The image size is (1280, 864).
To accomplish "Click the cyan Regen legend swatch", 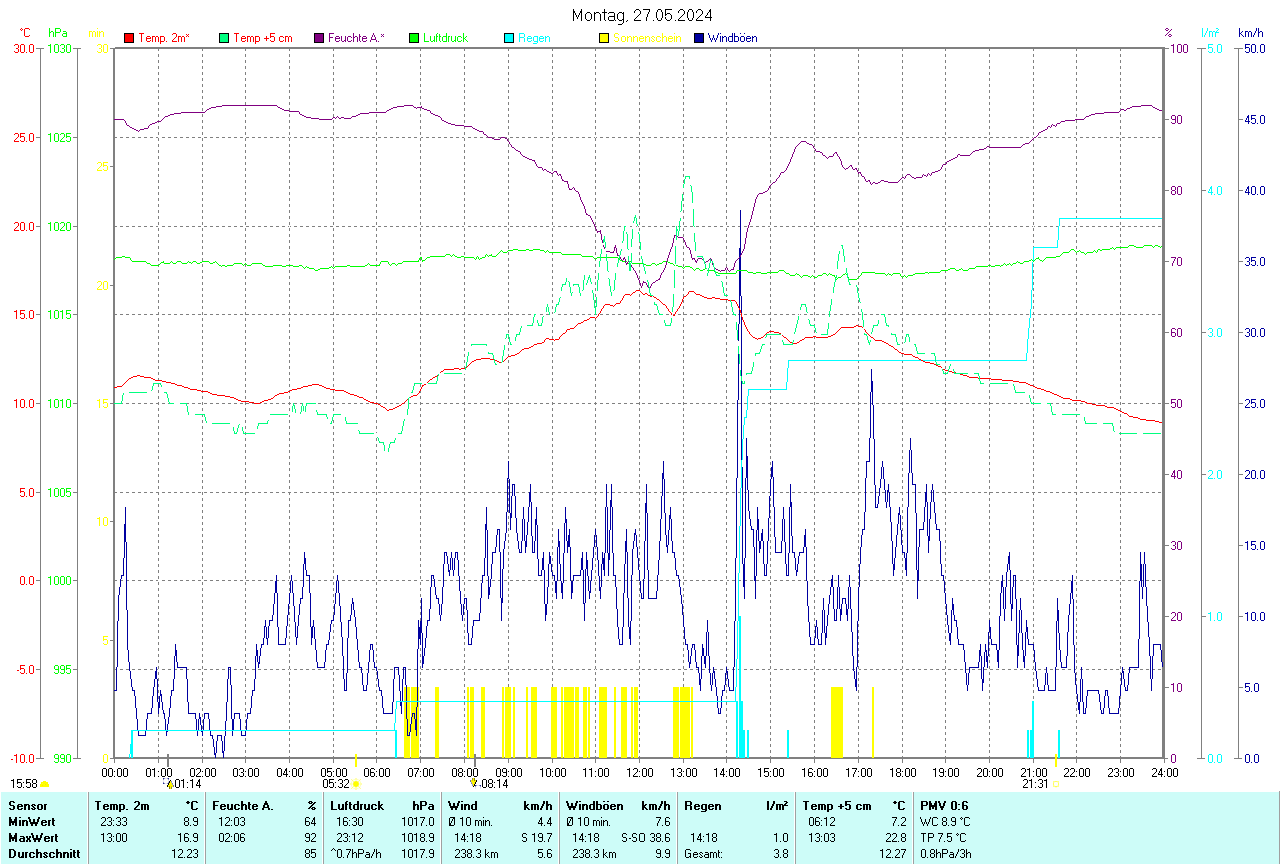I will coord(509,38).
